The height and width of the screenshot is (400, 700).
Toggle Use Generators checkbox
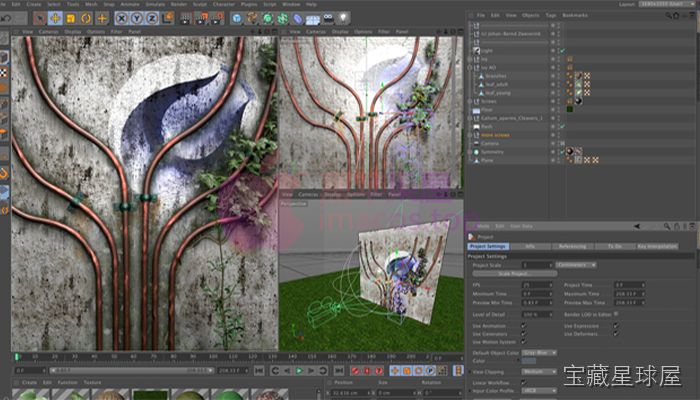click(524, 333)
